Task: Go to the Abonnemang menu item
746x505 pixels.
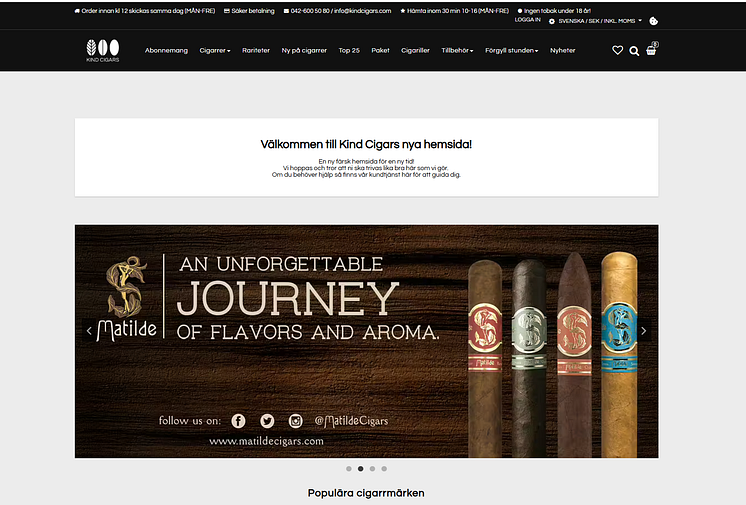Action: click(166, 50)
